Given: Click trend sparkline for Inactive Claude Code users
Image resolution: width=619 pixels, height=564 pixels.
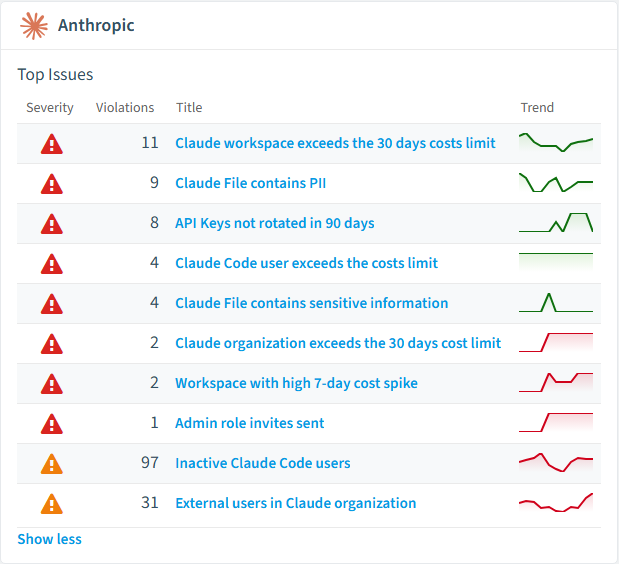Looking at the screenshot, I should coord(556,463).
